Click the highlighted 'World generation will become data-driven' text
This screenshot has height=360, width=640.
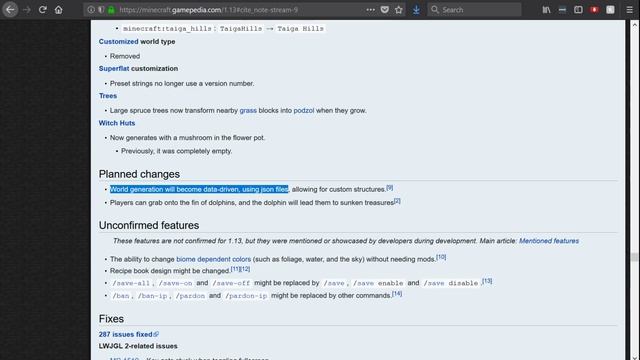coord(199,189)
